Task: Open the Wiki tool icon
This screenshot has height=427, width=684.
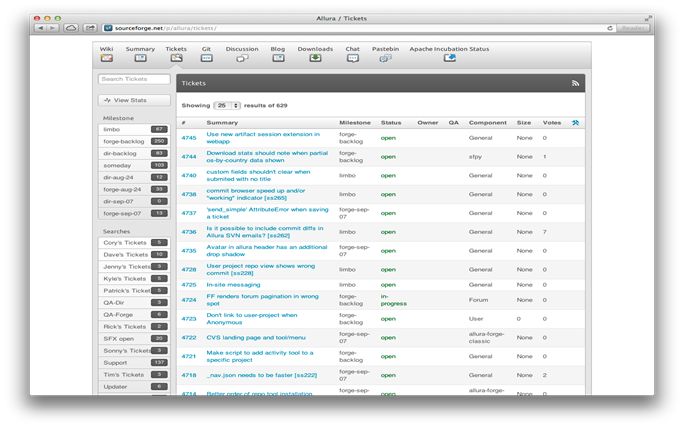Action: coord(106,58)
